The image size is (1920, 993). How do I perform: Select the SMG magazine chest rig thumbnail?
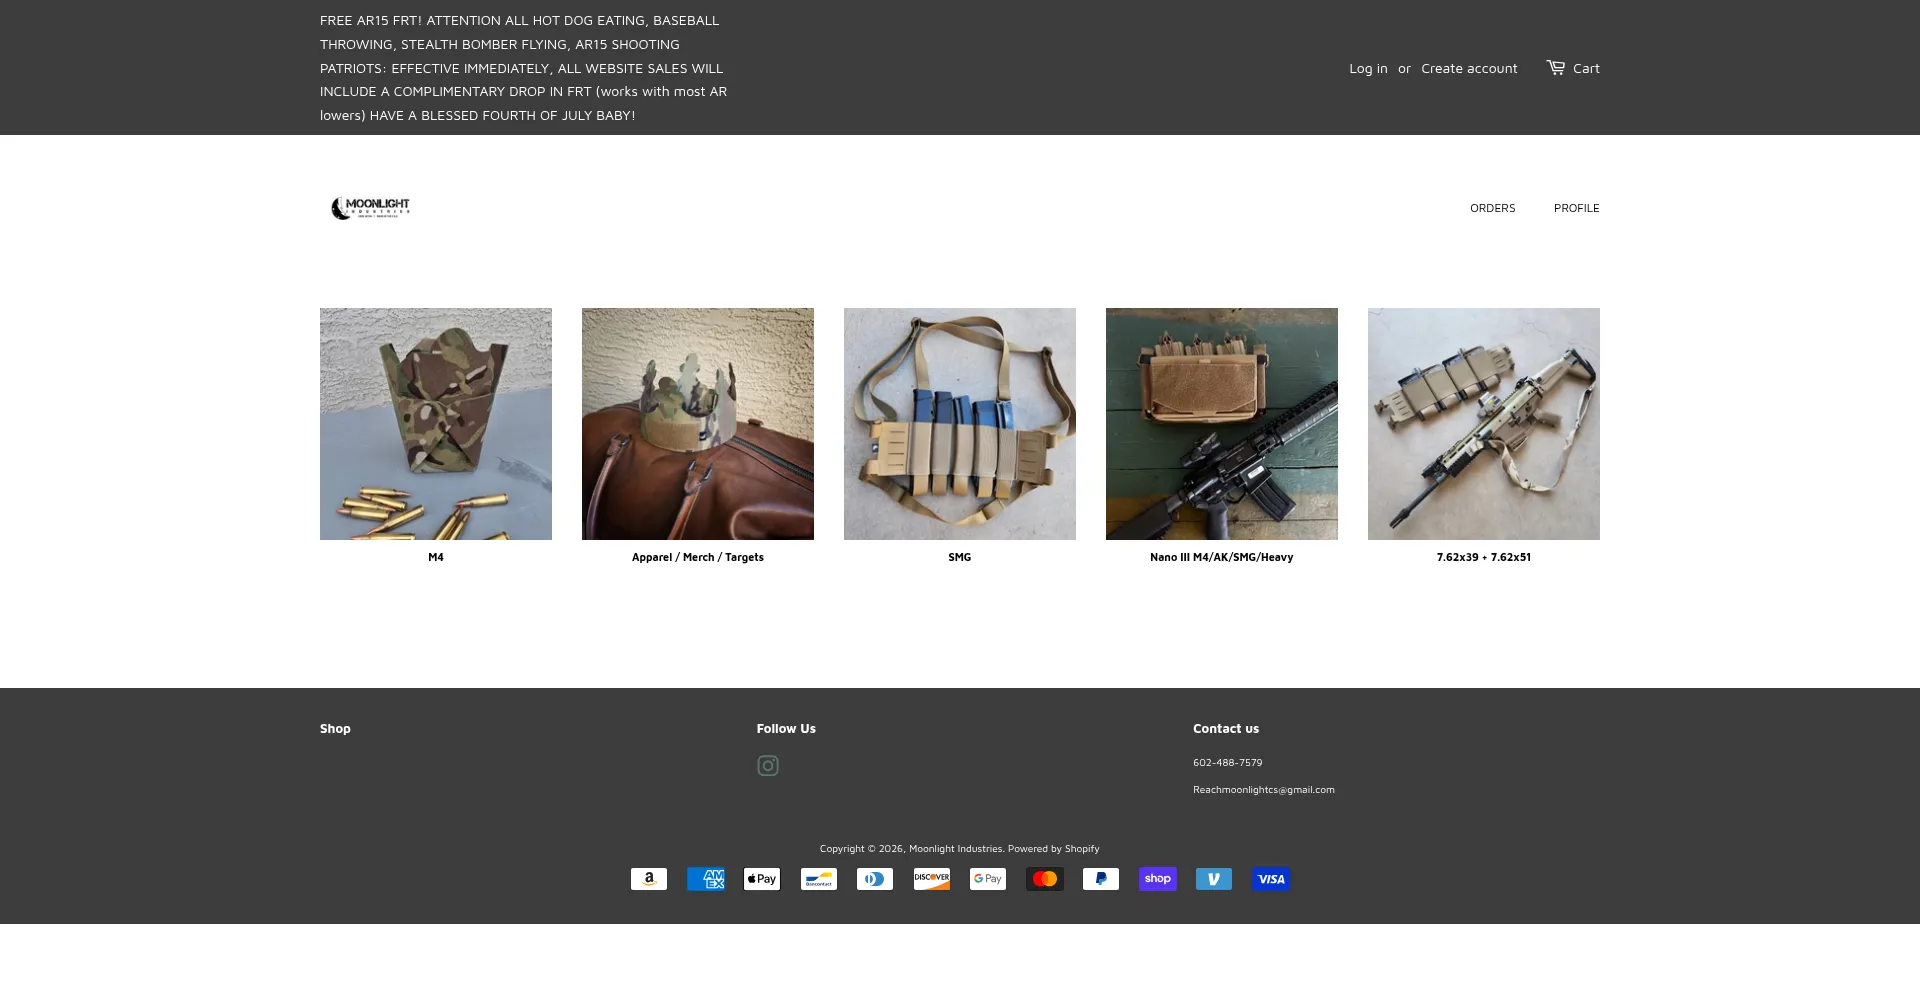tap(960, 424)
